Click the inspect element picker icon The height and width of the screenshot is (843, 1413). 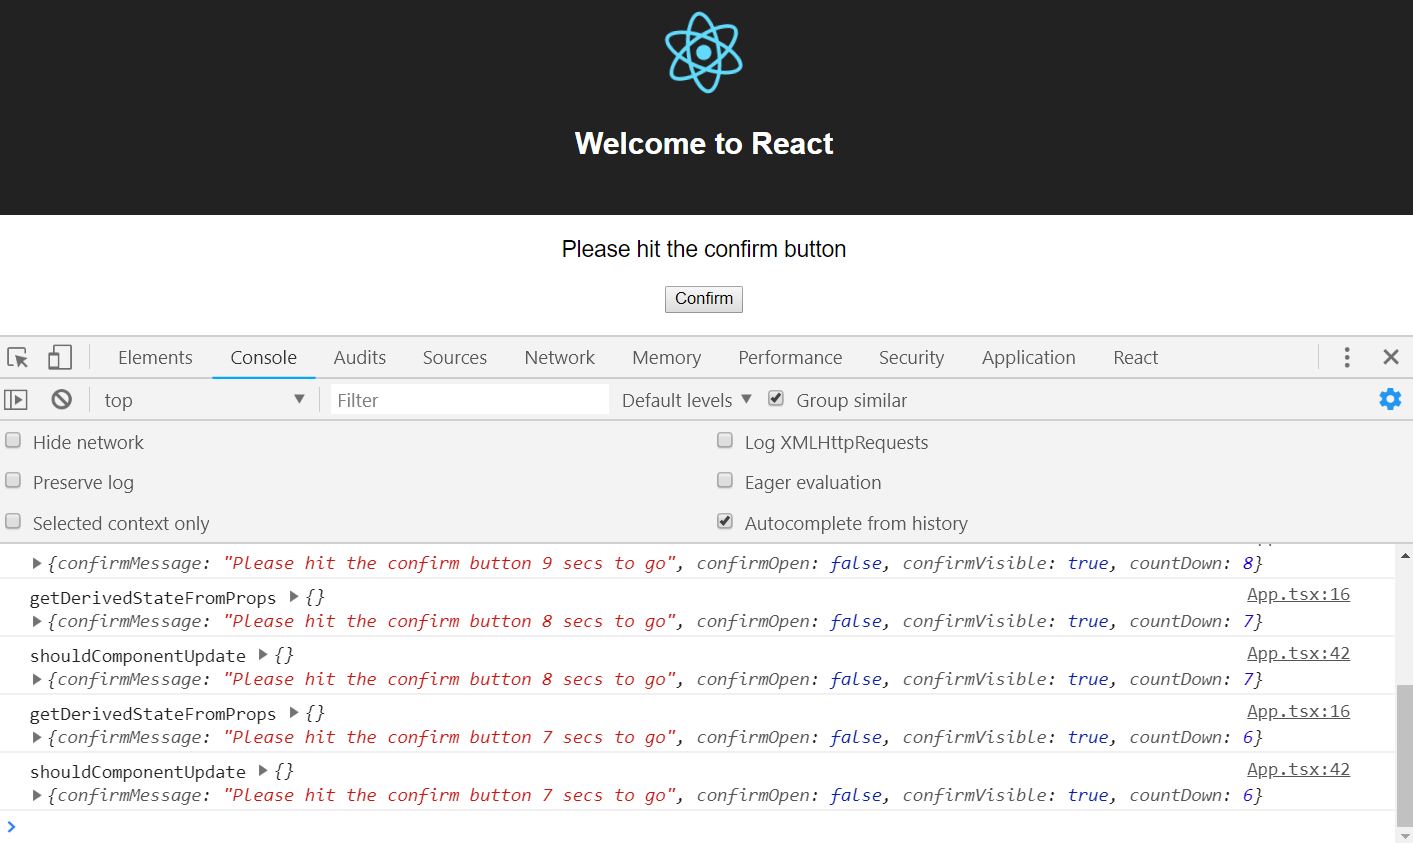(18, 358)
